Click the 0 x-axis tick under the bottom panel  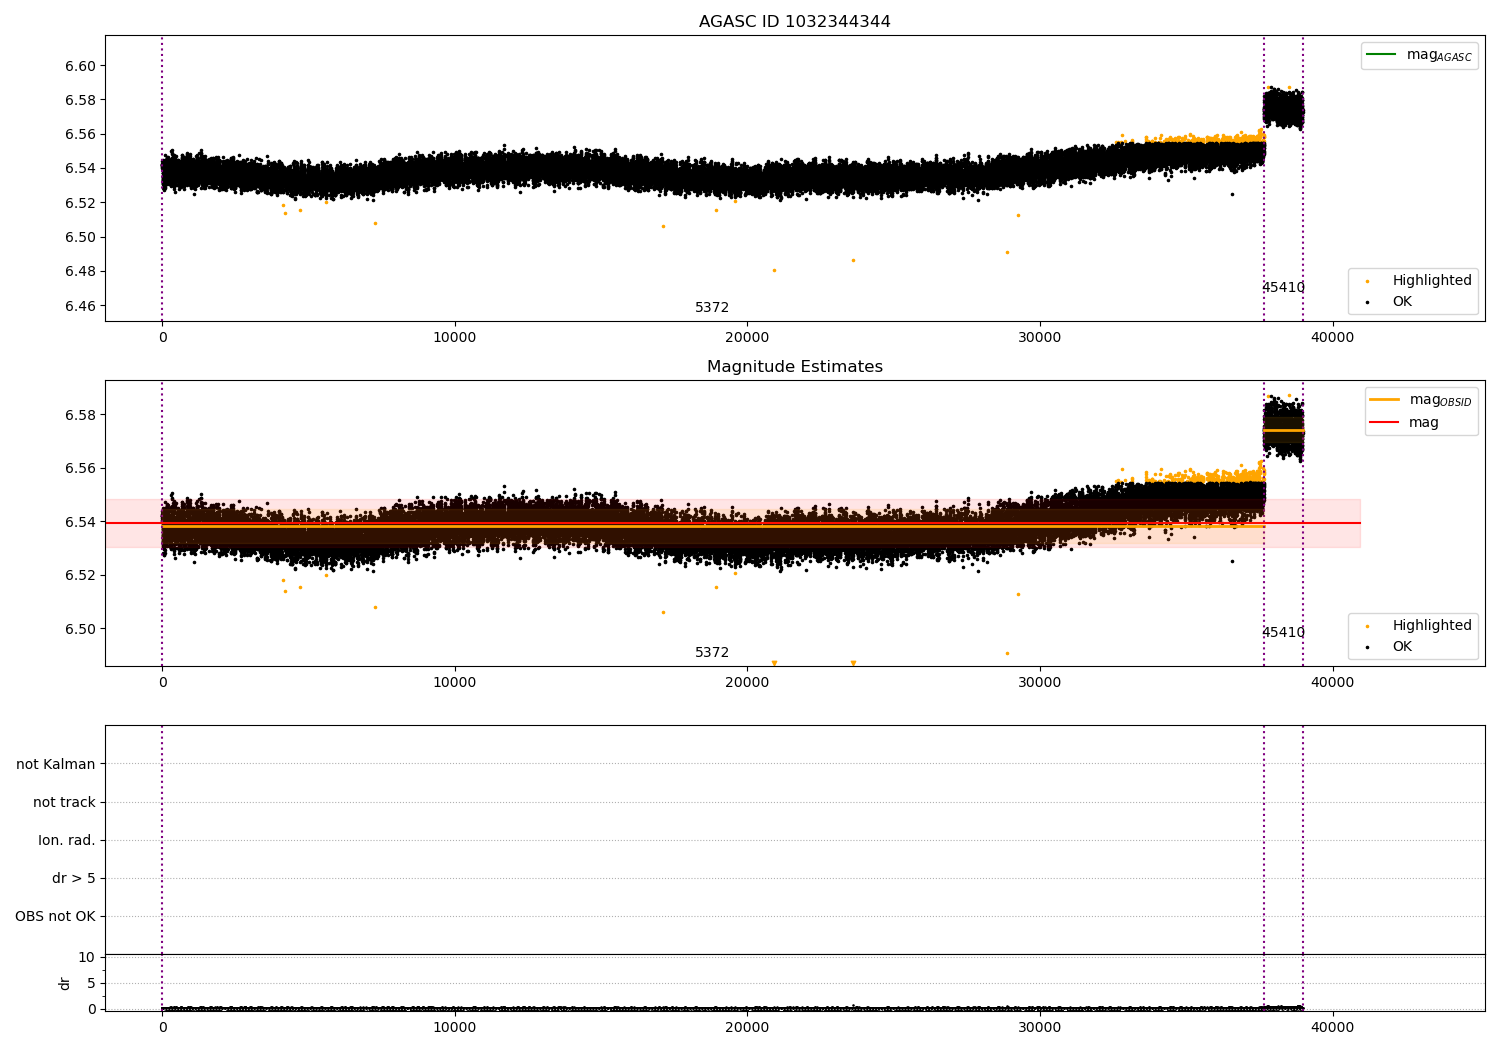[162, 1028]
